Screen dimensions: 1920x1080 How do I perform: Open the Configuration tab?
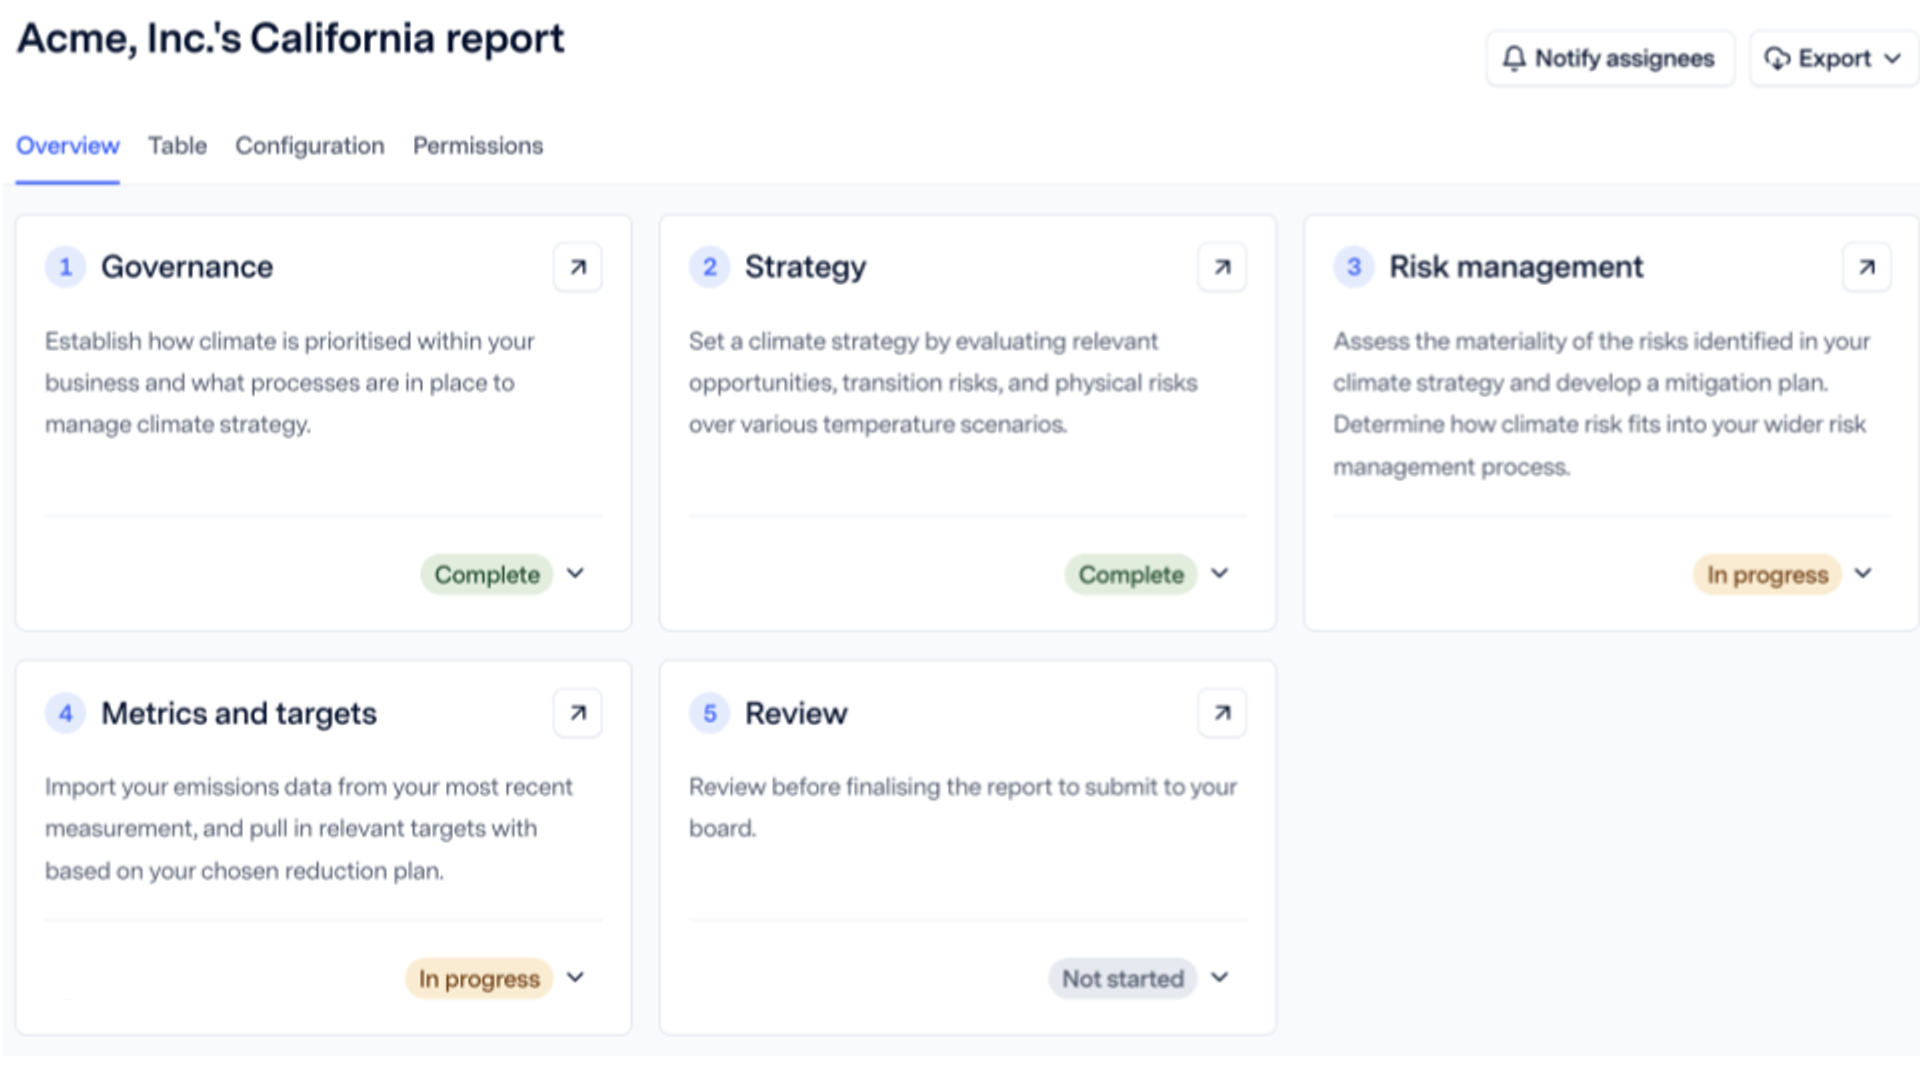pos(310,146)
